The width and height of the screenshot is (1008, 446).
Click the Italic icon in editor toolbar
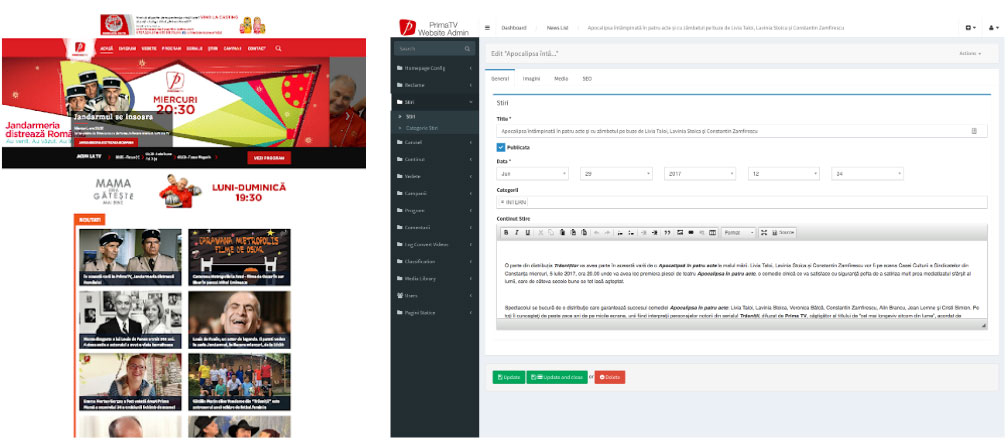tap(516, 232)
